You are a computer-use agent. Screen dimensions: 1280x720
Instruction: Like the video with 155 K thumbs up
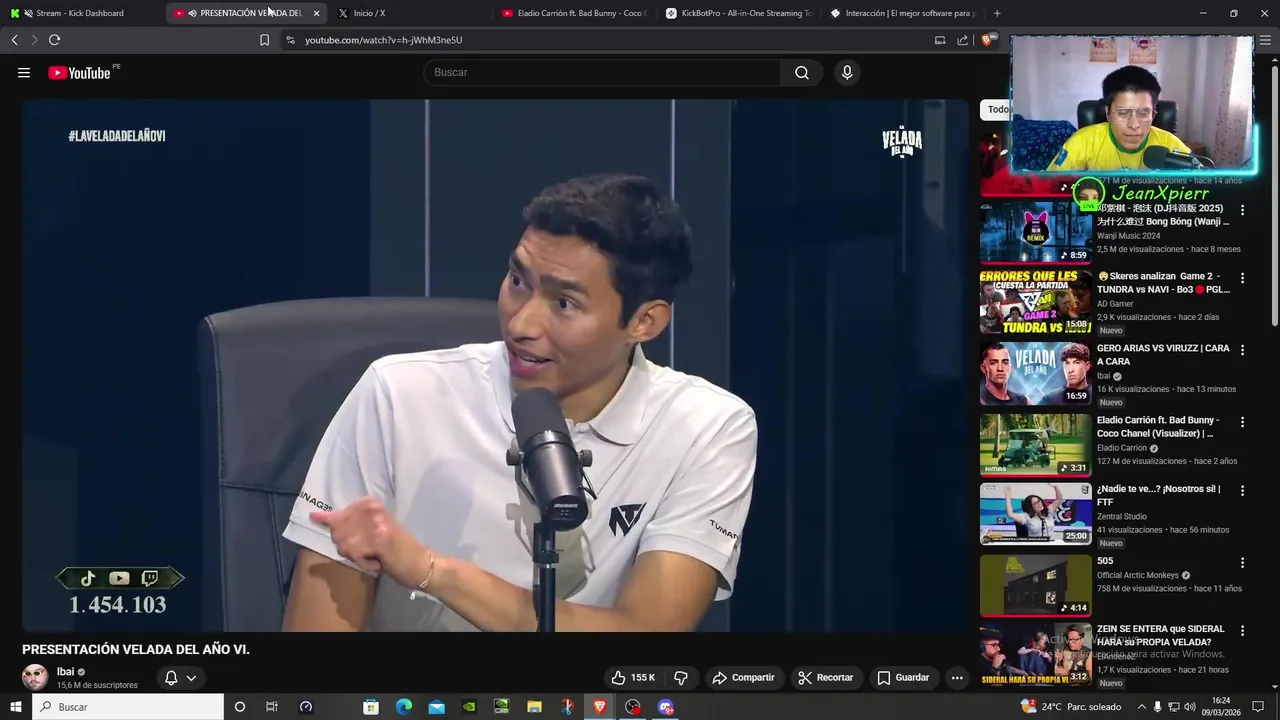[633, 678]
